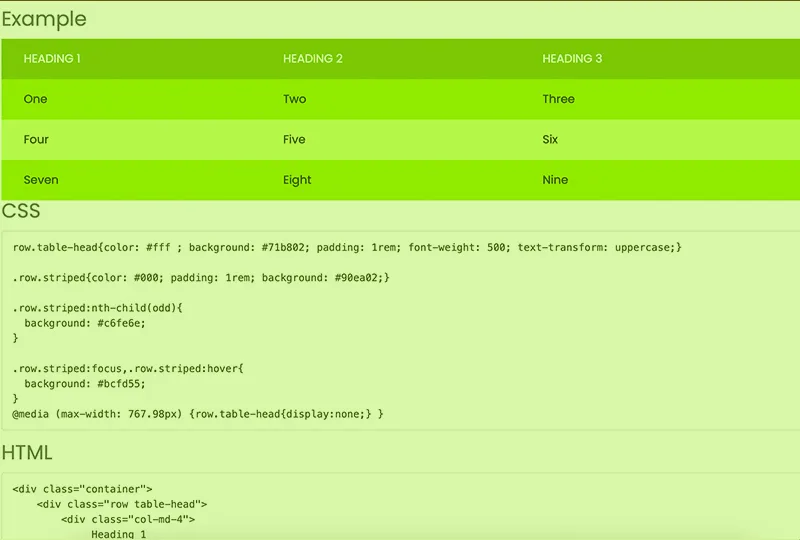This screenshot has height=540, width=800.
Task: Select the 'Eight' table cell
Action: tap(297, 180)
